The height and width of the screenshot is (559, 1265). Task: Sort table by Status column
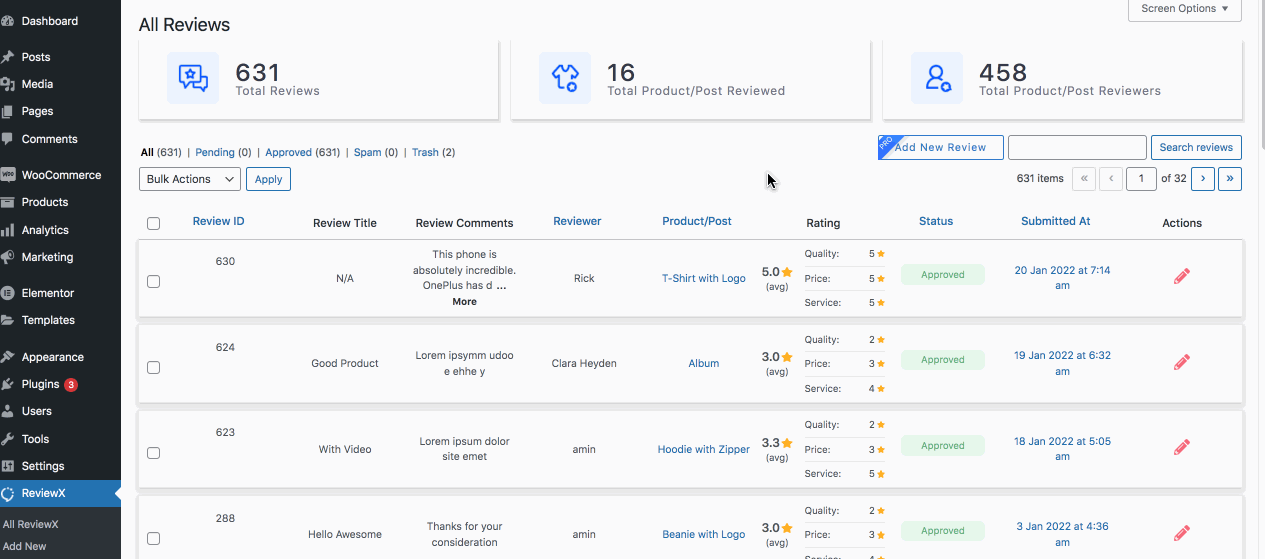tap(936, 221)
